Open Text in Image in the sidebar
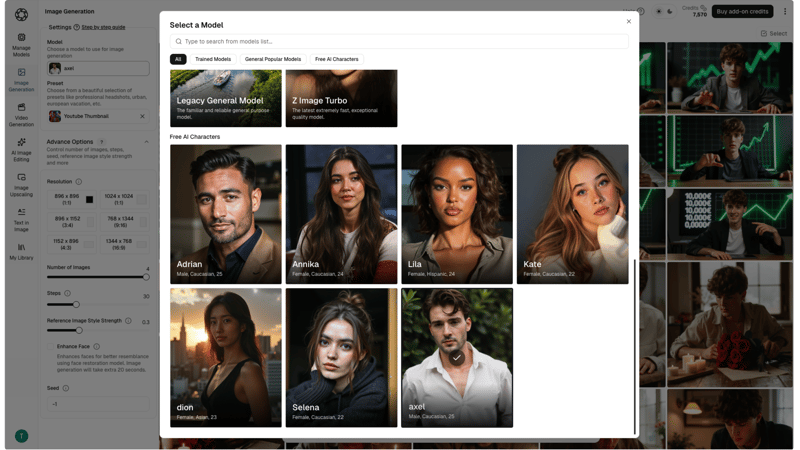The height and width of the screenshot is (450, 800). pyautogui.click(x=21, y=220)
